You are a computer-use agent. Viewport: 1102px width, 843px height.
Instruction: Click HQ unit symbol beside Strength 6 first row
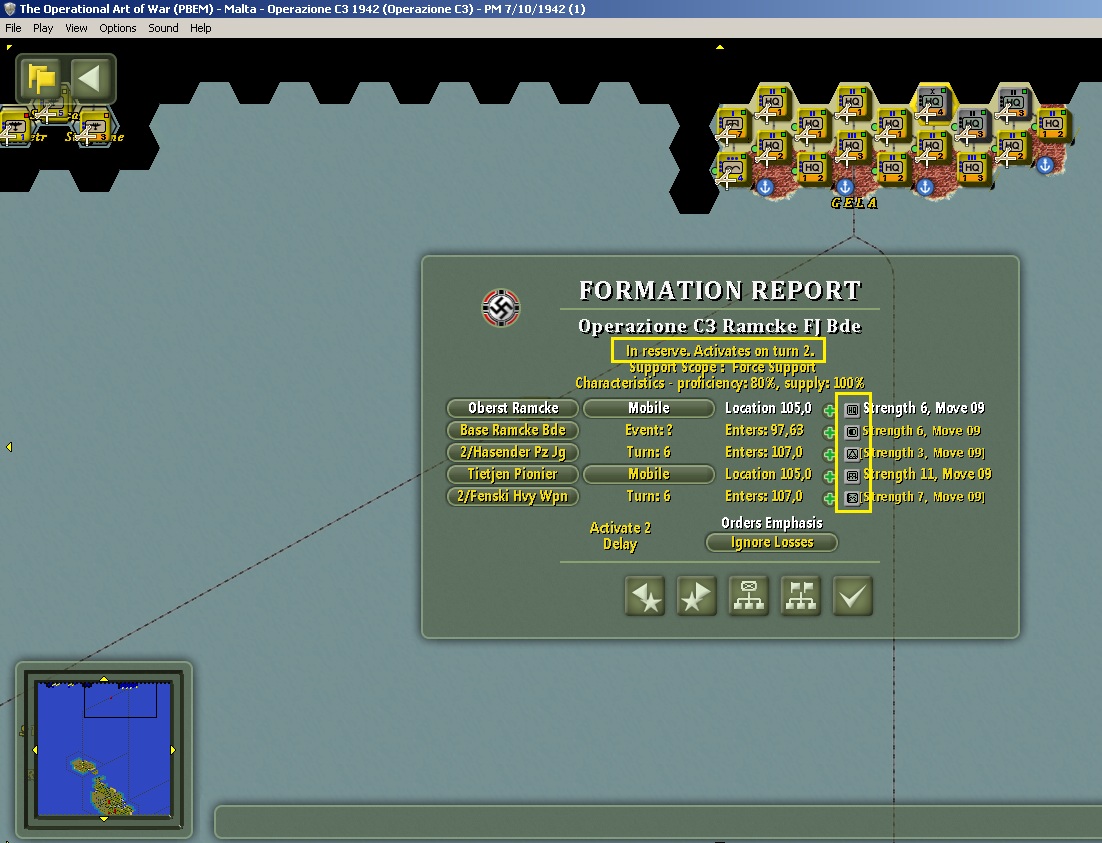tap(852, 410)
